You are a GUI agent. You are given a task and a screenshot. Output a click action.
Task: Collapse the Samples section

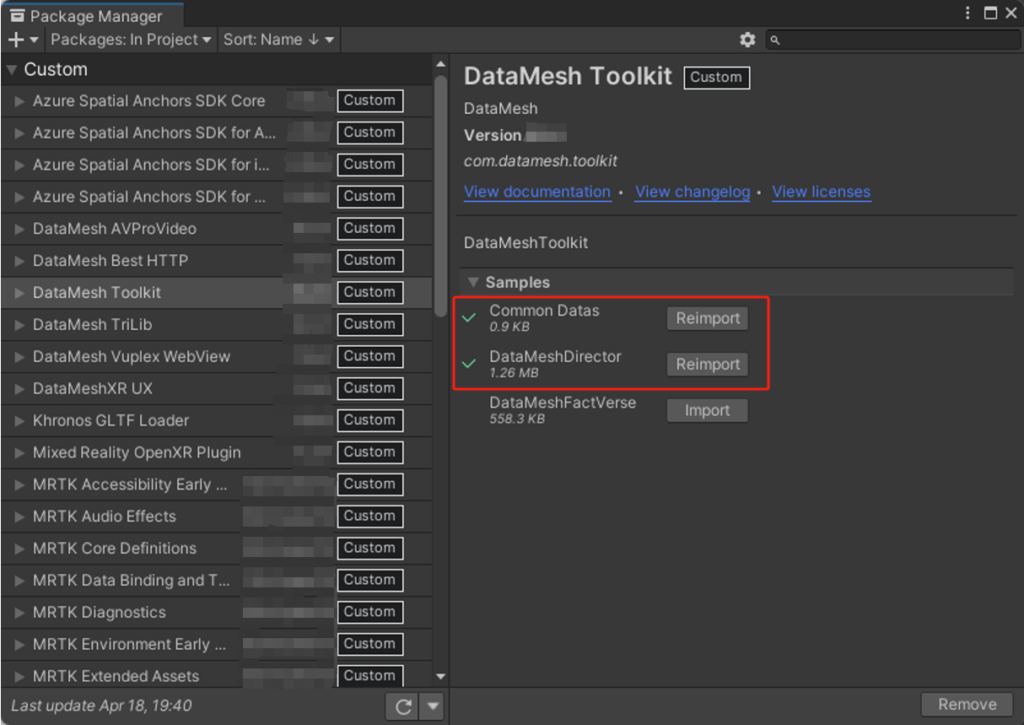point(474,282)
